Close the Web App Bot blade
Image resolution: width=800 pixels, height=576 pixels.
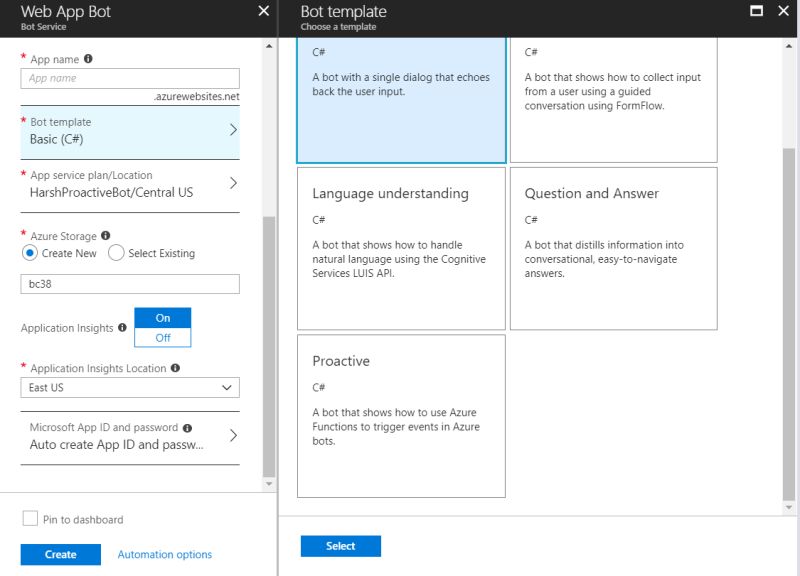click(264, 11)
